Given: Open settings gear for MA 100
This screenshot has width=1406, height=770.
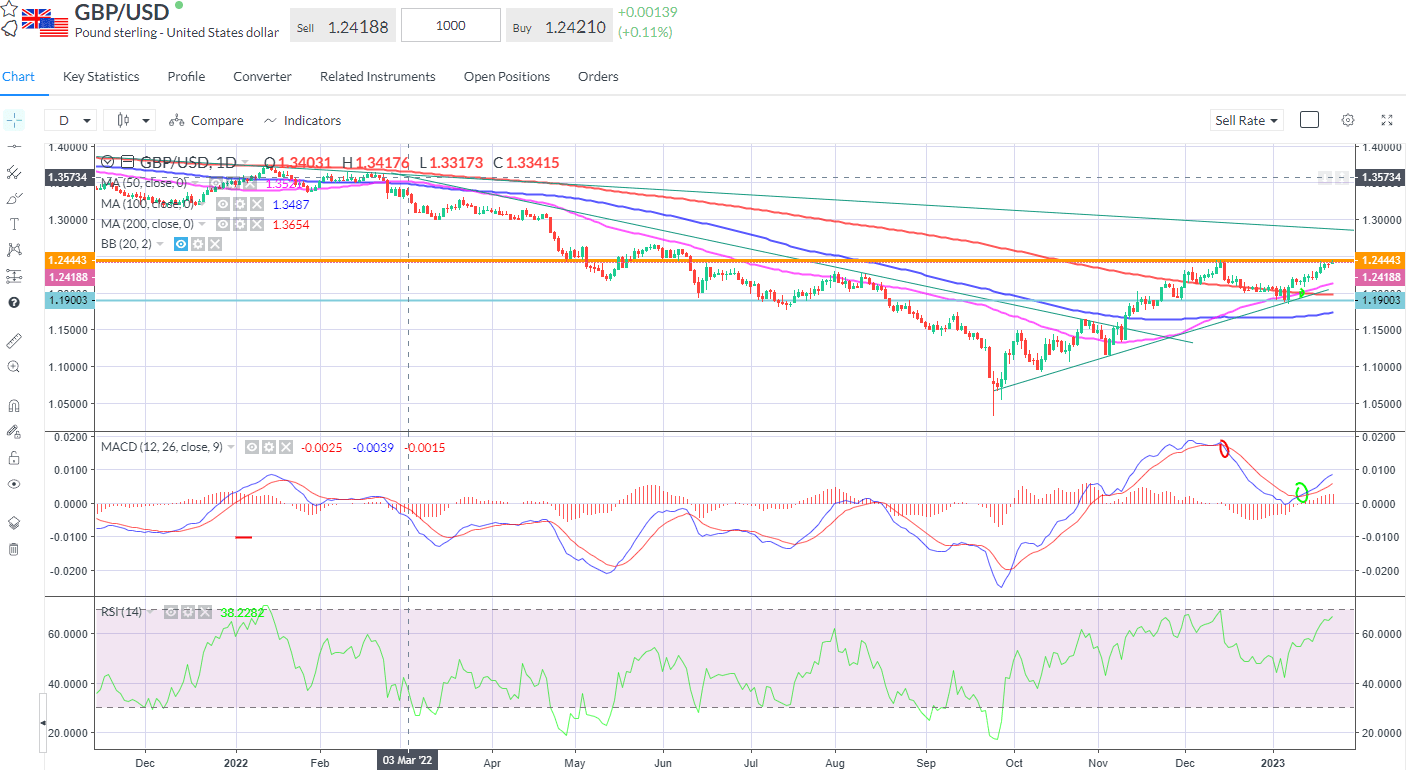Looking at the screenshot, I should [240, 204].
